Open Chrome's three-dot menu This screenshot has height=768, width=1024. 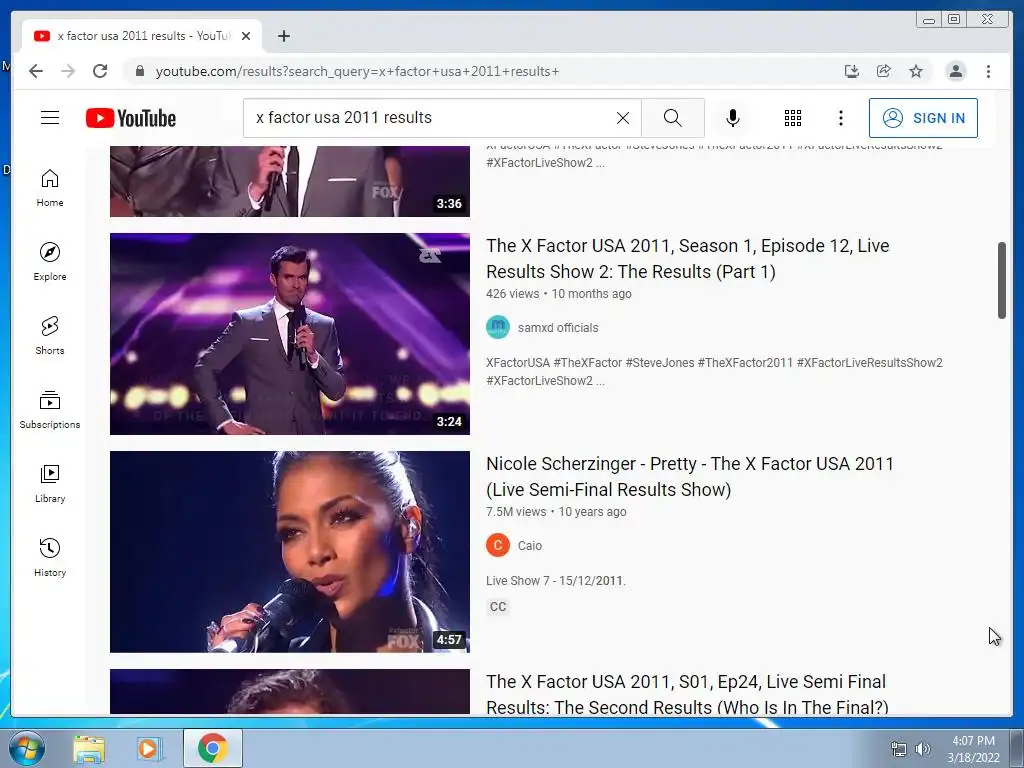click(988, 71)
